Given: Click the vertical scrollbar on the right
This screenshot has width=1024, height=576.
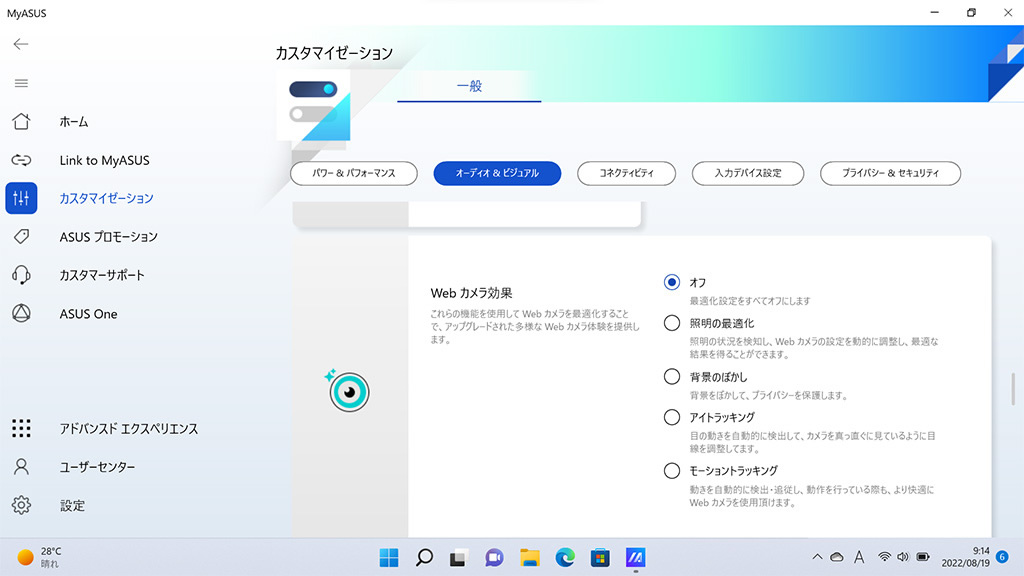Looking at the screenshot, I should point(1013,389).
